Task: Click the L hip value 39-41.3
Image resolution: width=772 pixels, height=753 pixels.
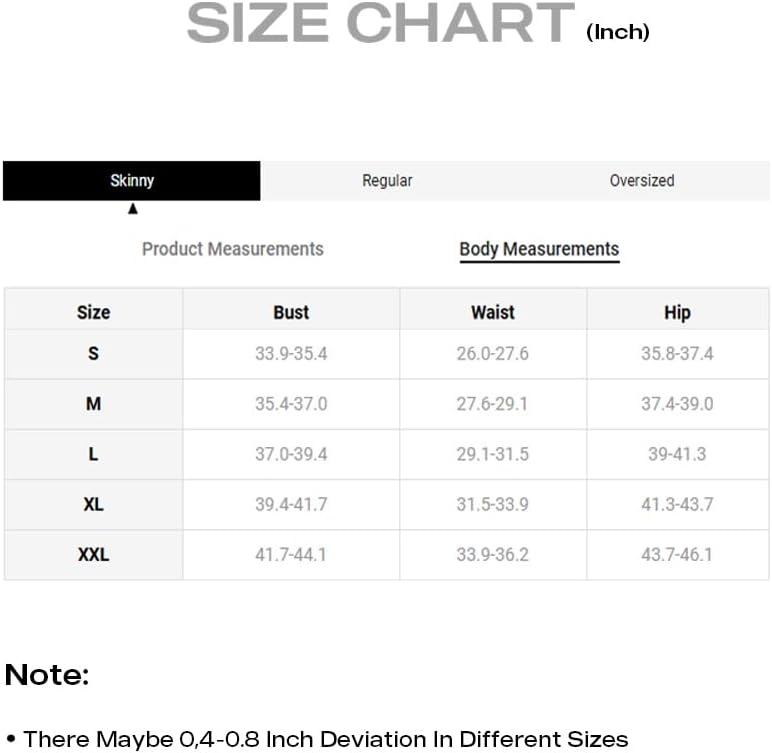Action: click(x=677, y=454)
